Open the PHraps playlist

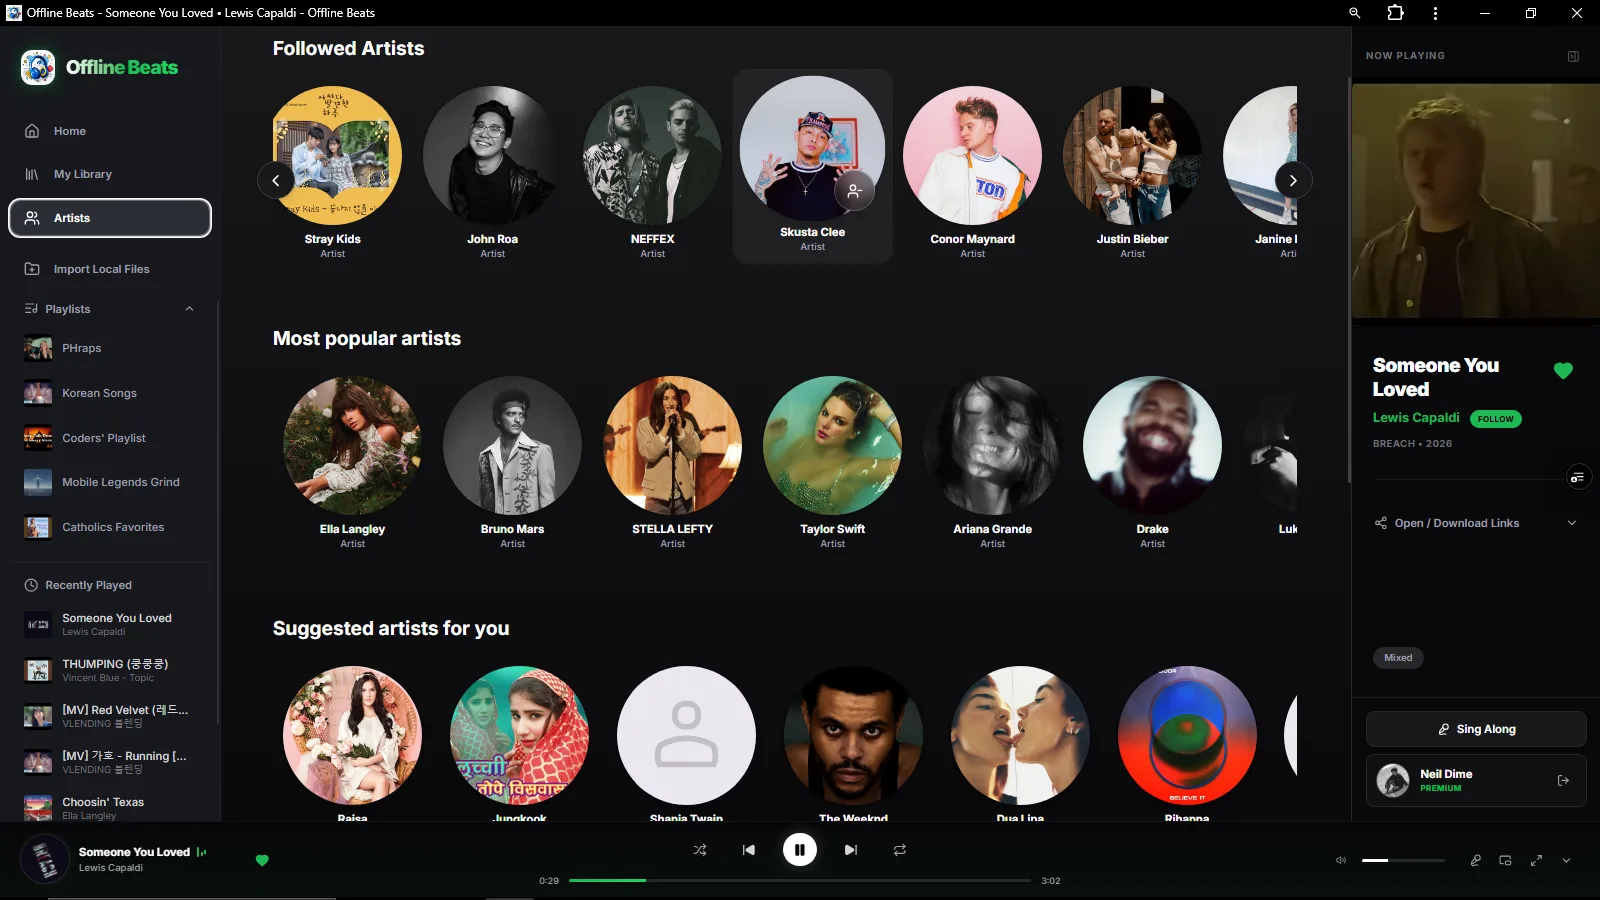click(110, 348)
